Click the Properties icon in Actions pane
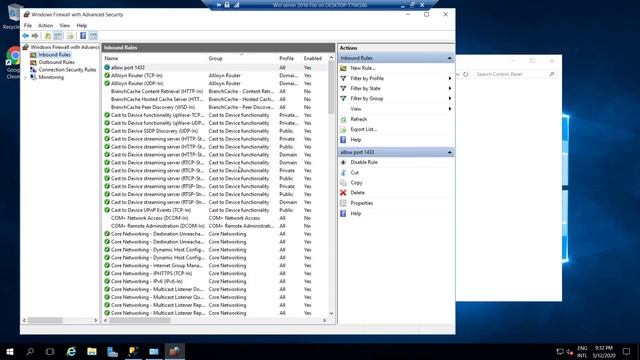The height and width of the screenshot is (360, 640). (343, 203)
